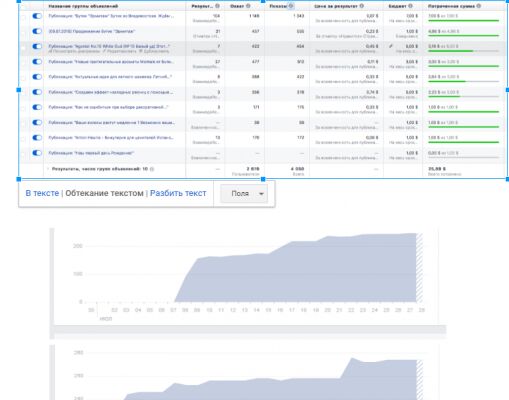This screenshot has height=400, width=509.
Task: Select the 'Обтекание текстом' wrap option
Action: [104, 193]
